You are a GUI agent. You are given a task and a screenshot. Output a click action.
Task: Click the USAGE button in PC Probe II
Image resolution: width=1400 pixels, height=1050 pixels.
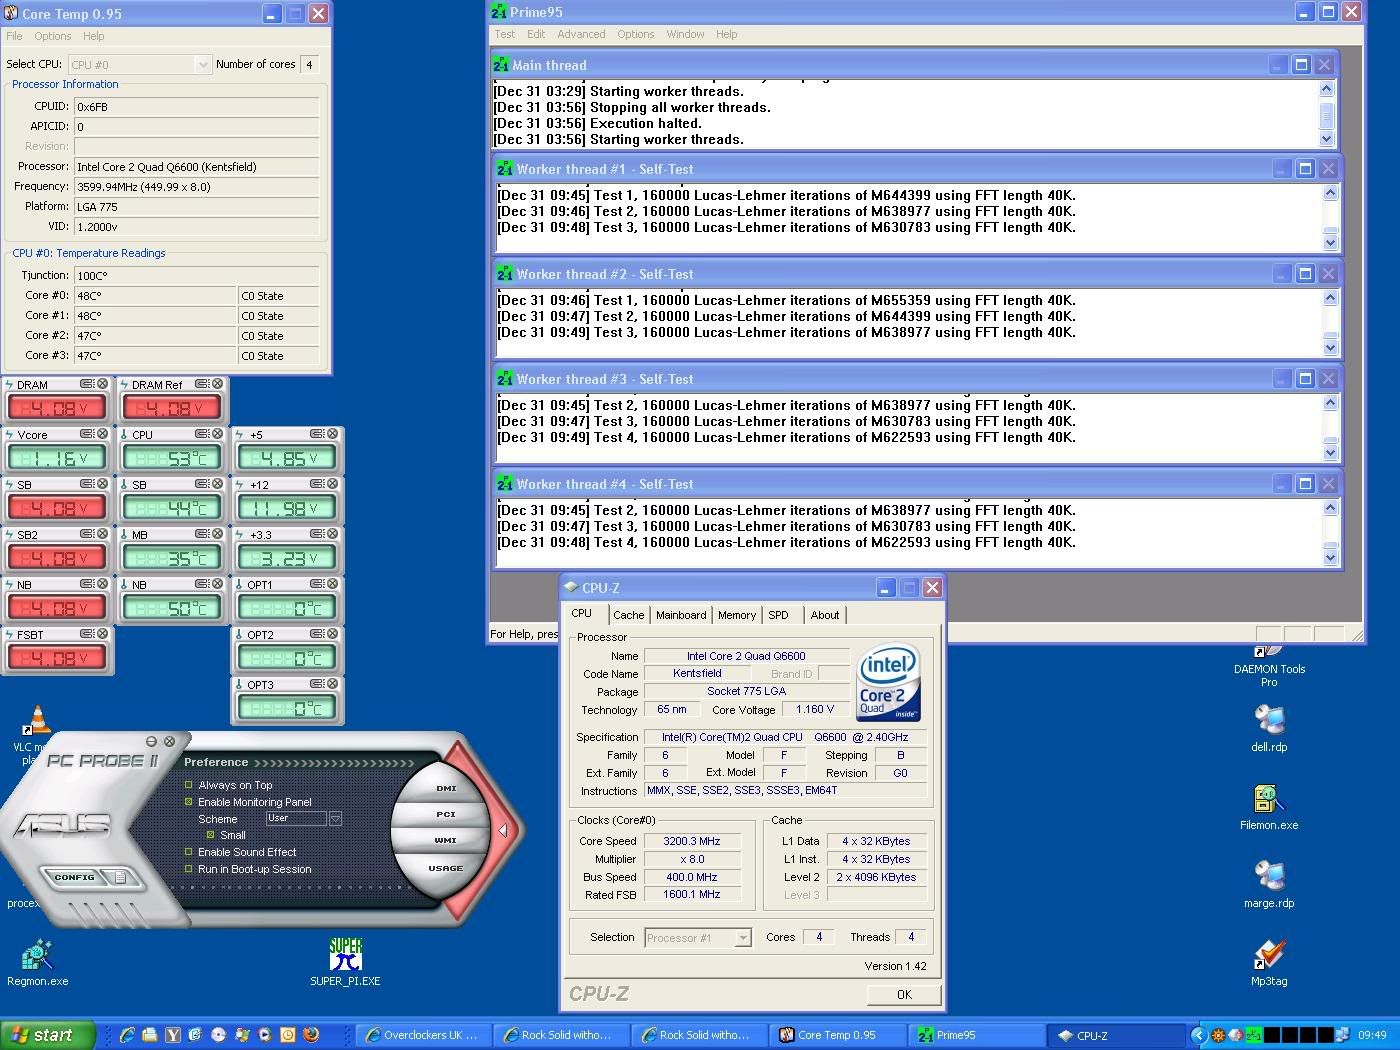pos(446,868)
